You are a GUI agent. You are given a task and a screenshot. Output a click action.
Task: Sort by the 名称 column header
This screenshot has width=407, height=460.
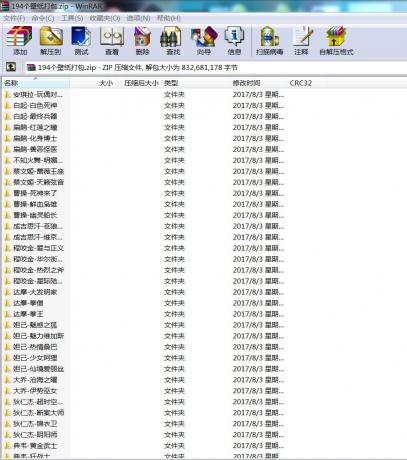coord(36,83)
